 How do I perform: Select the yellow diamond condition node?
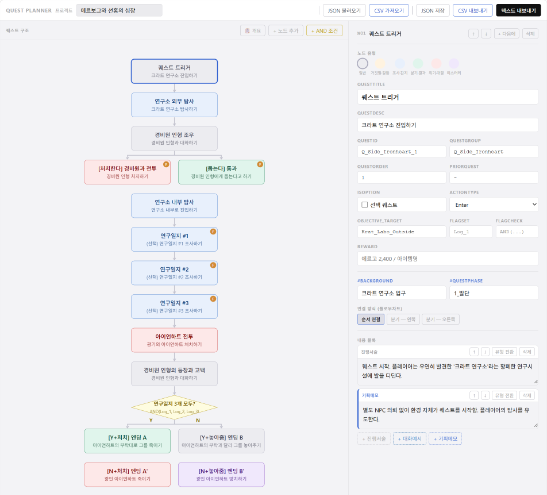point(174,407)
